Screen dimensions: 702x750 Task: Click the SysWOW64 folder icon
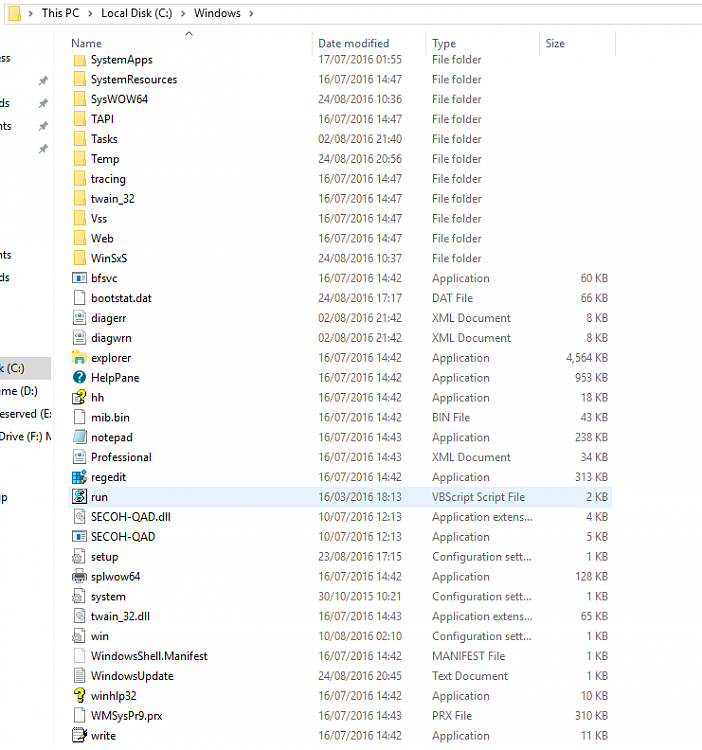pyautogui.click(x=80, y=99)
